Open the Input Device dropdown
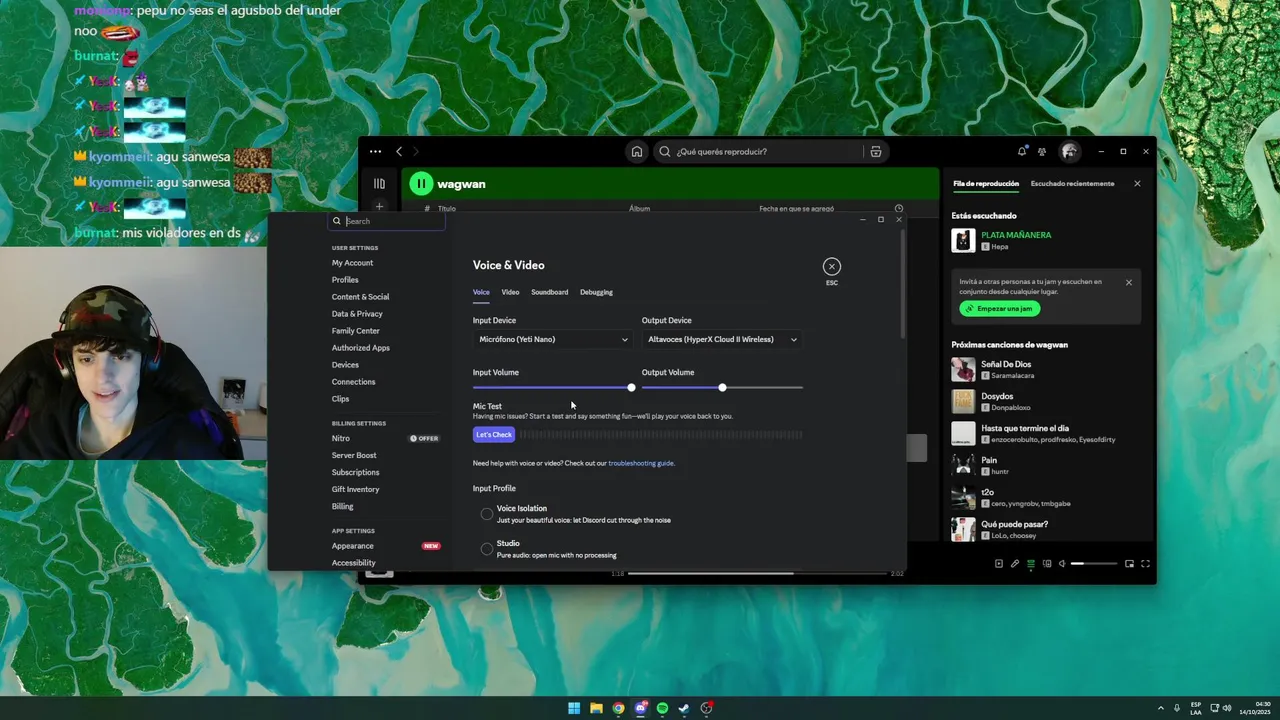1280x720 pixels. pyautogui.click(x=553, y=339)
